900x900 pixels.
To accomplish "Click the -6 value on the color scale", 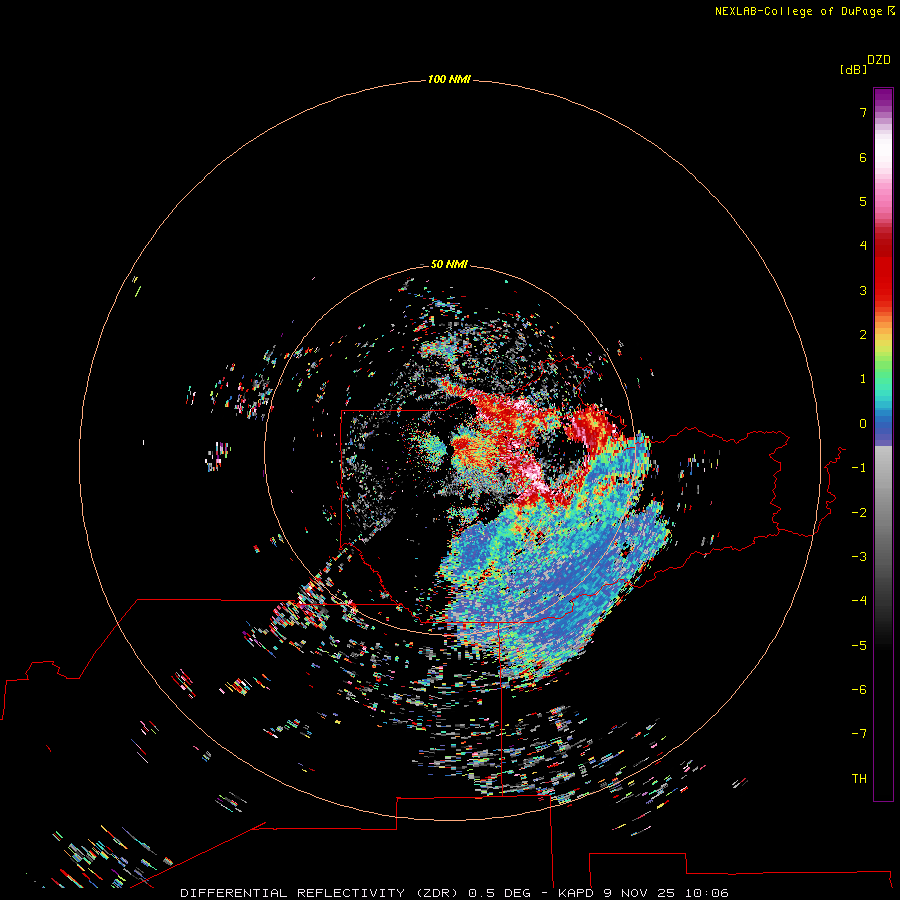I will point(859,689).
